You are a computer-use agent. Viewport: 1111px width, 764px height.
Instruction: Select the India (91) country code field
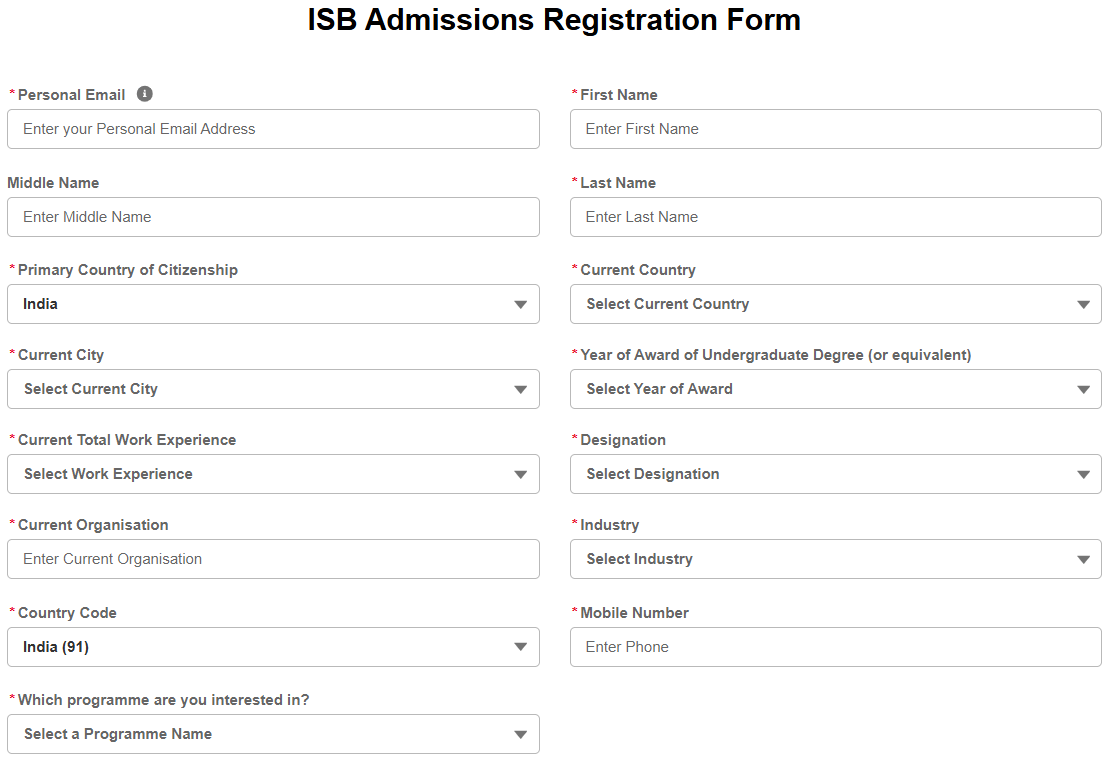tap(273, 647)
